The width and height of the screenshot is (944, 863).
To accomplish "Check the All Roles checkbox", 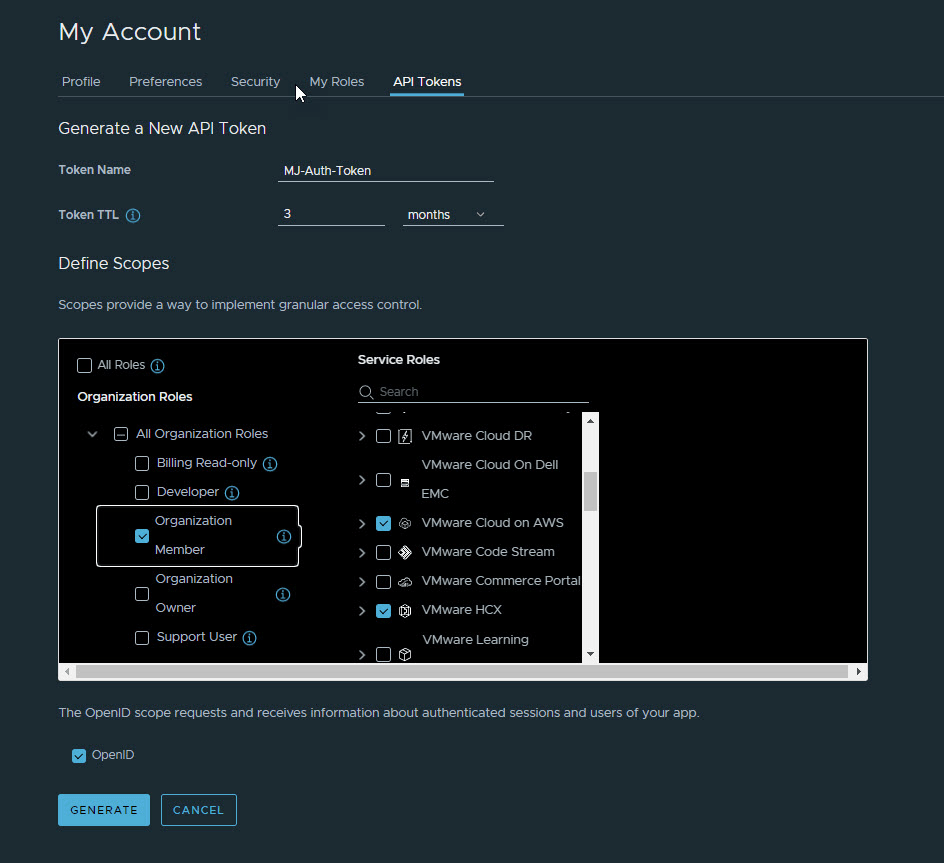I will click(x=84, y=366).
